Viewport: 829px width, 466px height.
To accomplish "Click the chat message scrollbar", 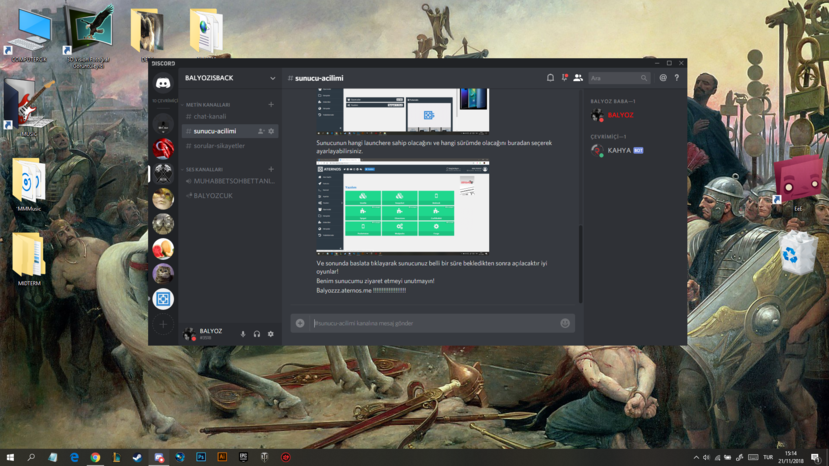I will [581, 263].
